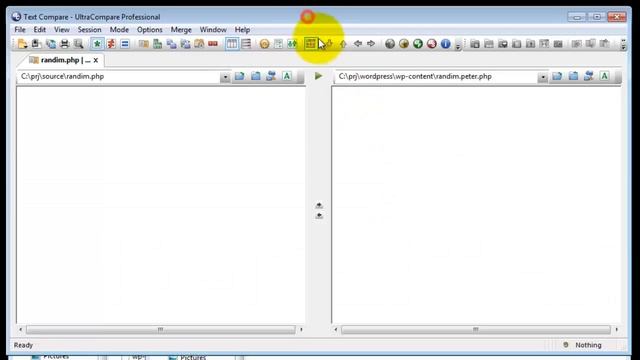The height and width of the screenshot is (360, 640).
Task: Click the Print icon in the toolbar
Action: [64, 44]
